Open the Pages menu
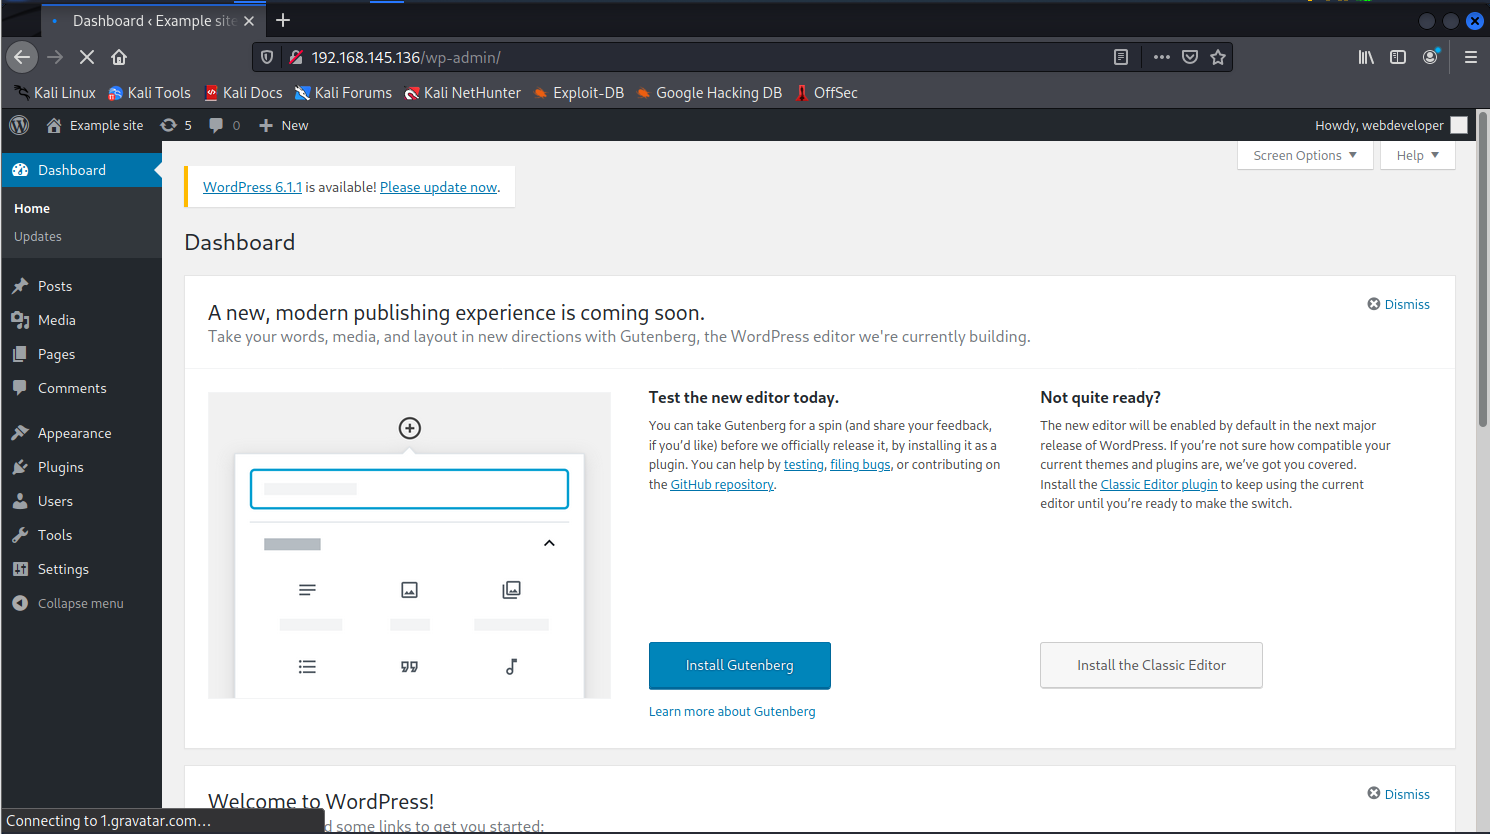This screenshot has height=834, width=1490. pos(81,354)
